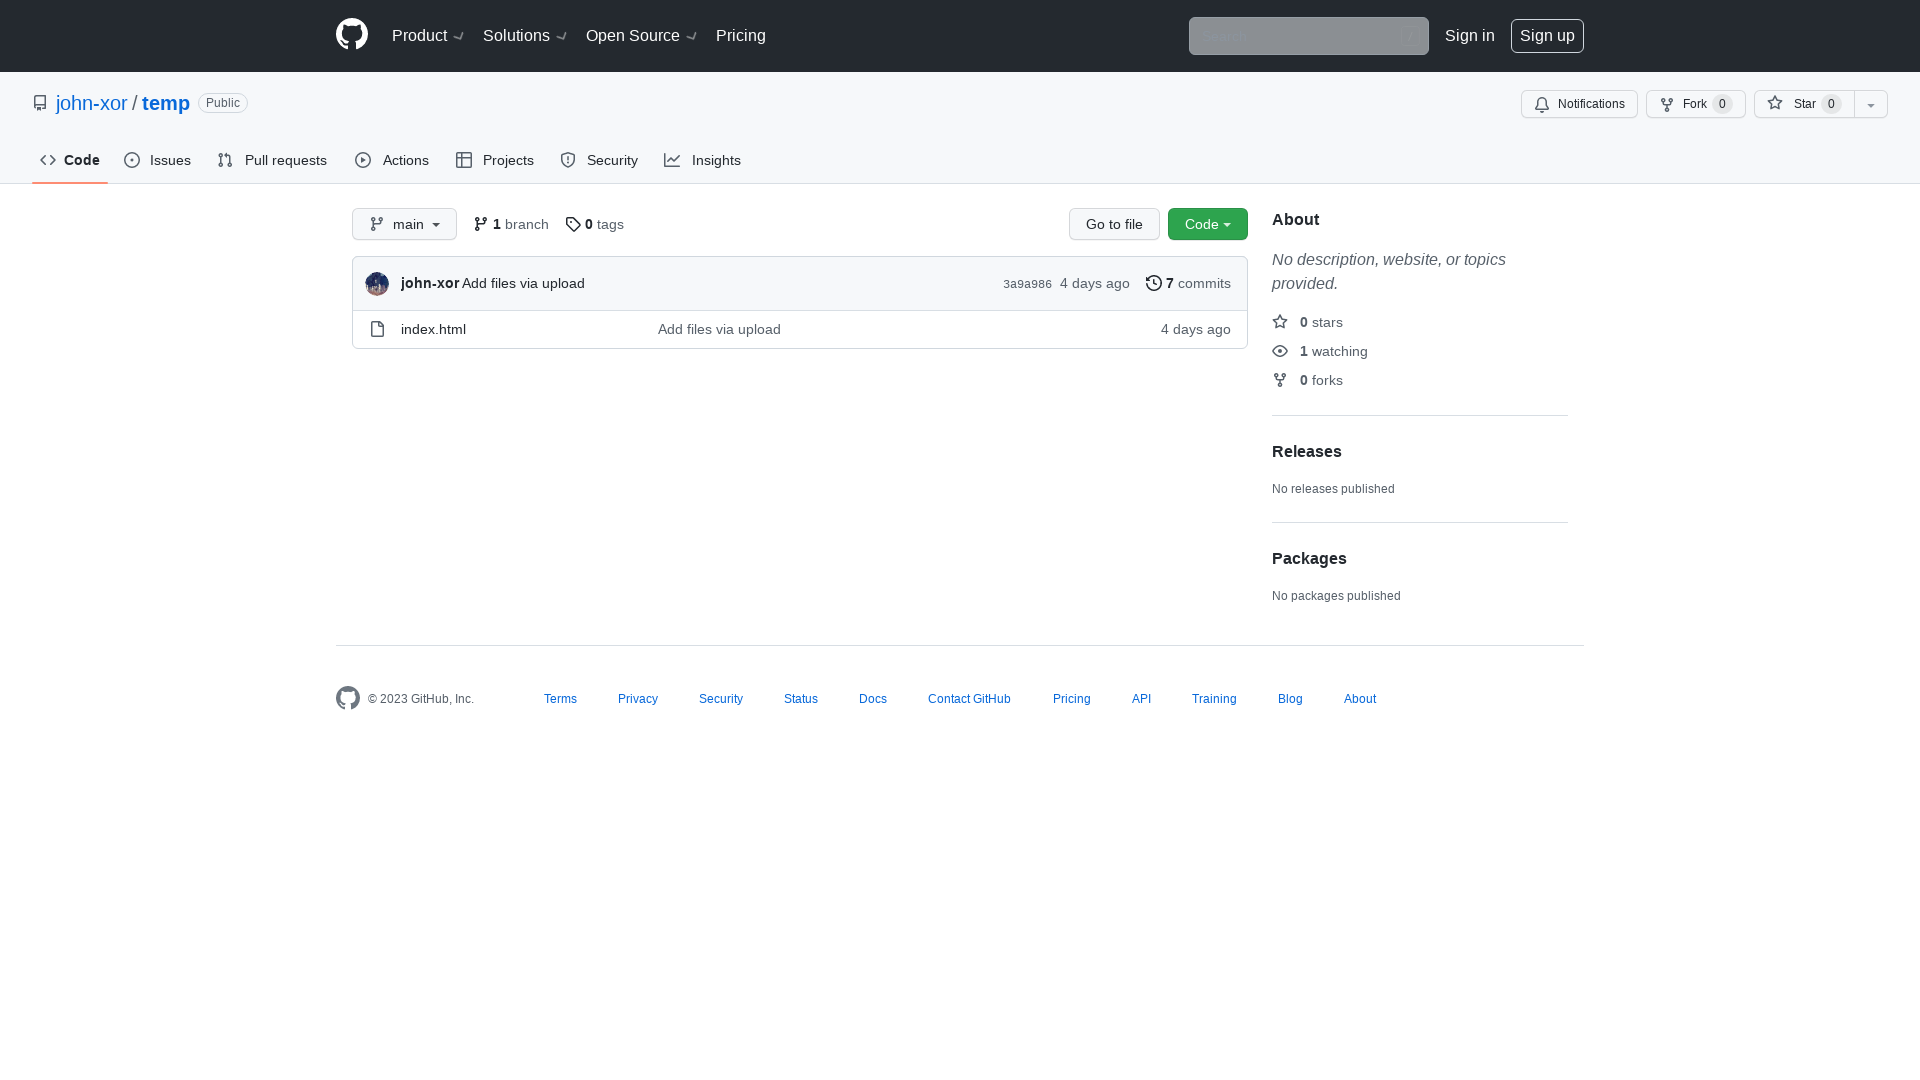Screen dimensions: 1920x1080
Task: Click the Sign in link
Action: click(x=1469, y=36)
